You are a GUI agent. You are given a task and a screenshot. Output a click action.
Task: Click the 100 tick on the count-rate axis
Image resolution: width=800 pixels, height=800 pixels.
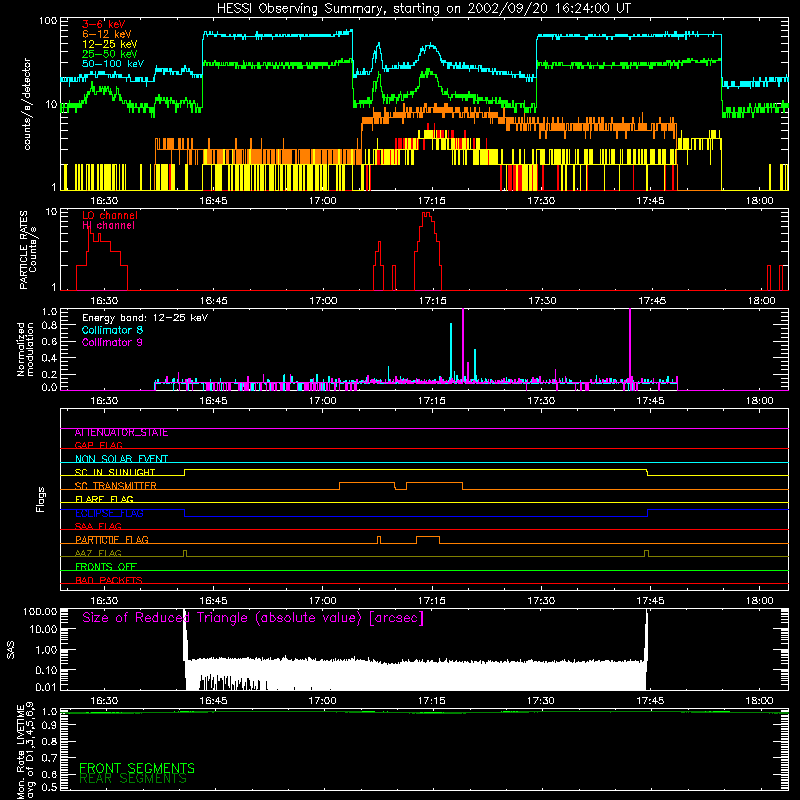pyautogui.click(x=48, y=21)
